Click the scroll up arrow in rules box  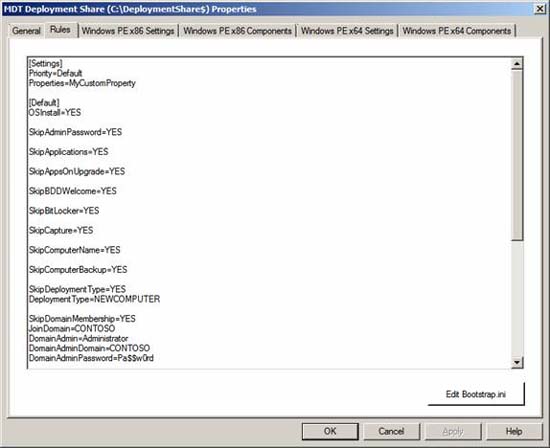click(517, 64)
